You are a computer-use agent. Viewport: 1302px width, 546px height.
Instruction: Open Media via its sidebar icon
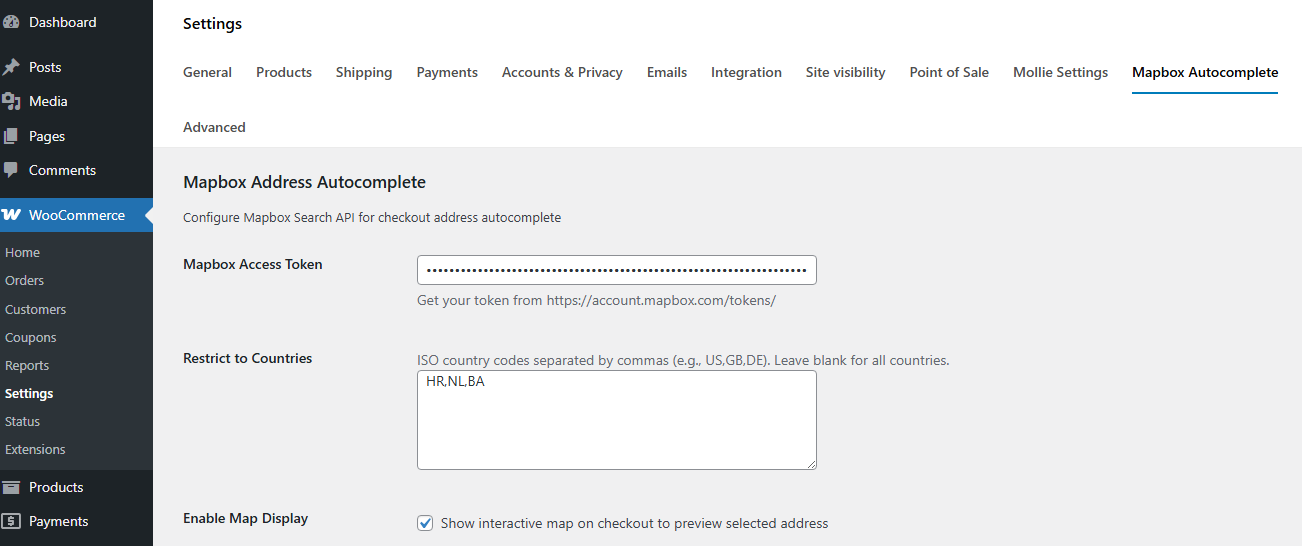click(11, 101)
